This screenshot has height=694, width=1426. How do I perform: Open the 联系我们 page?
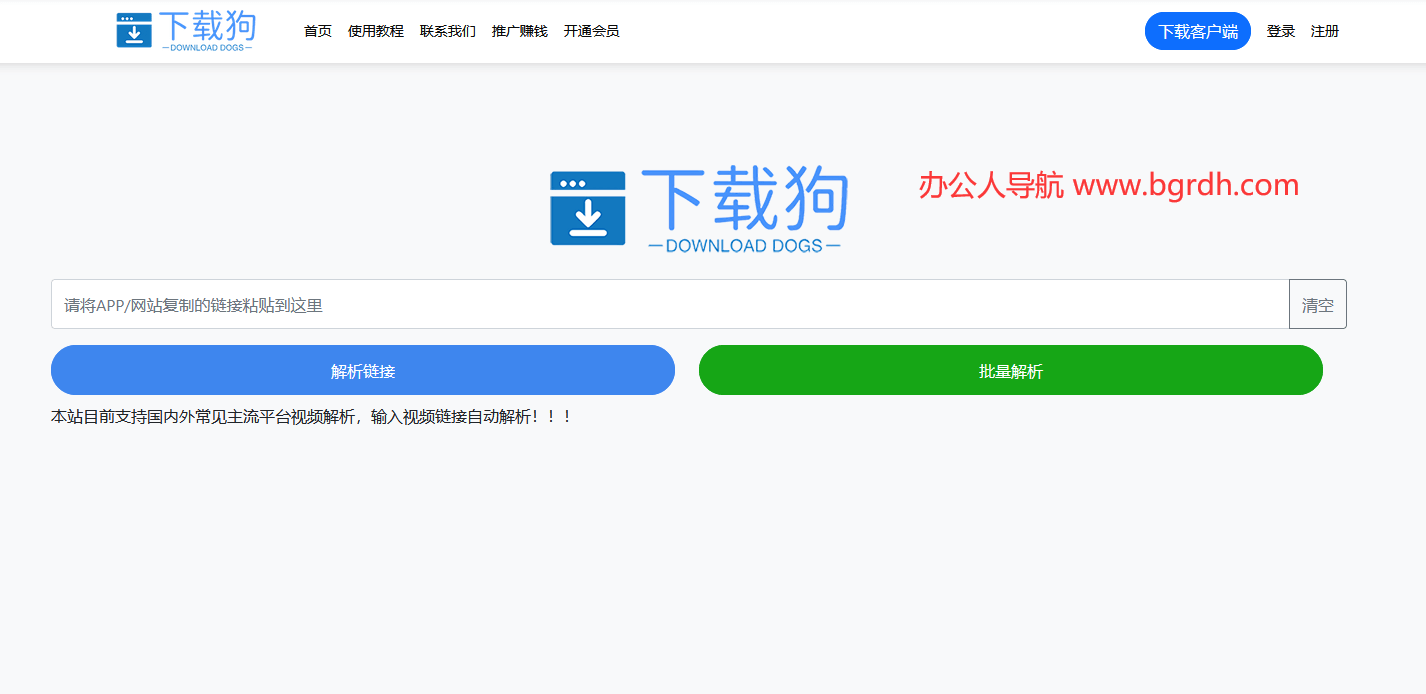pos(447,31)
